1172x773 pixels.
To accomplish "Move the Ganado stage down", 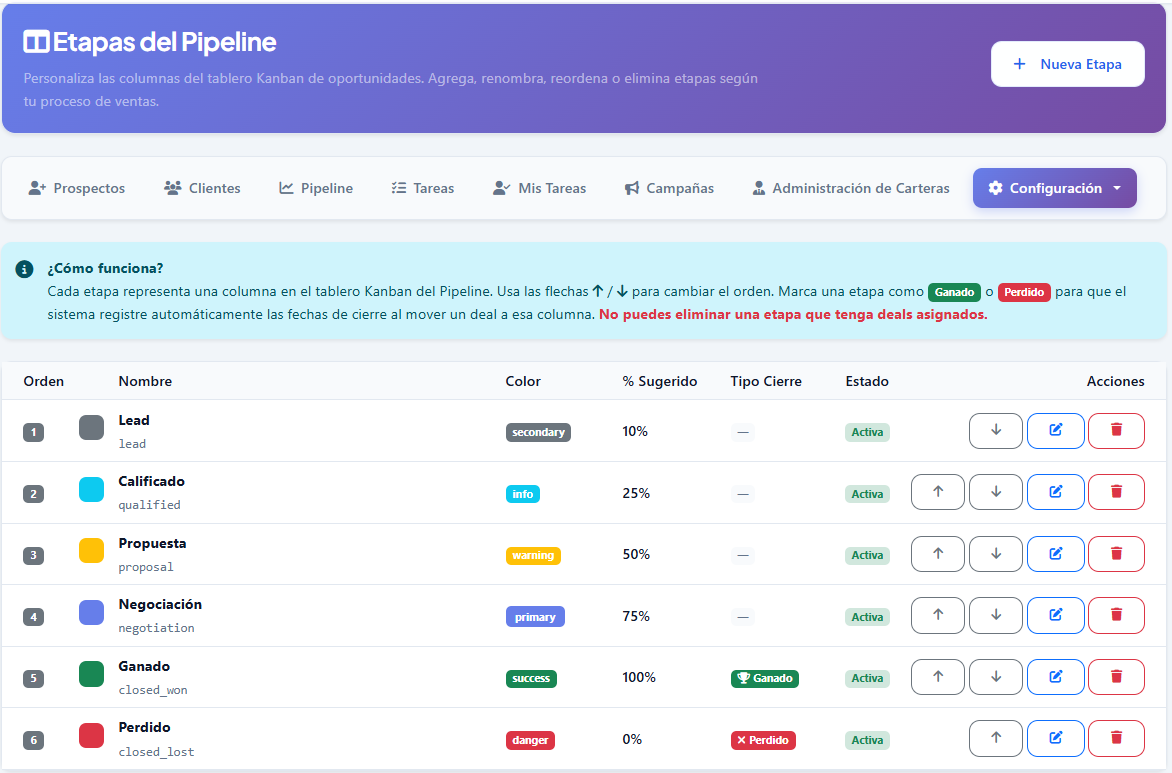I will point(996,677).
